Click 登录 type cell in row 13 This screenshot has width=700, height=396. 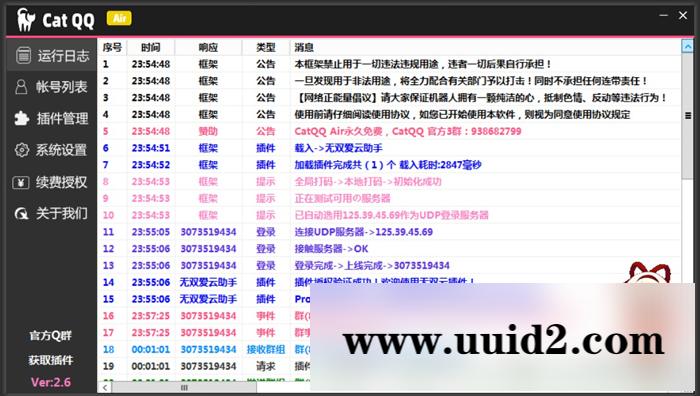[x=266, y=265]
